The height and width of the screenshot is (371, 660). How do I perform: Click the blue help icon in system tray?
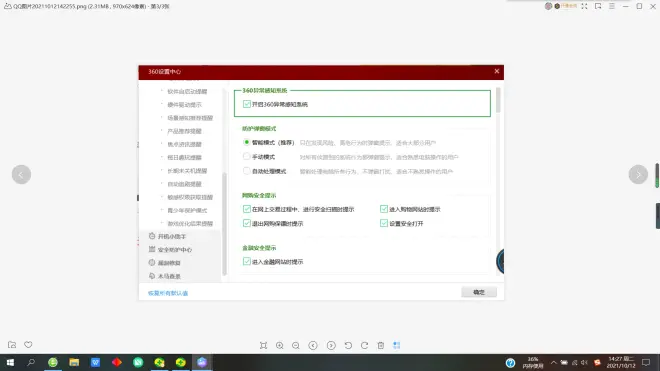coord(510,363)
